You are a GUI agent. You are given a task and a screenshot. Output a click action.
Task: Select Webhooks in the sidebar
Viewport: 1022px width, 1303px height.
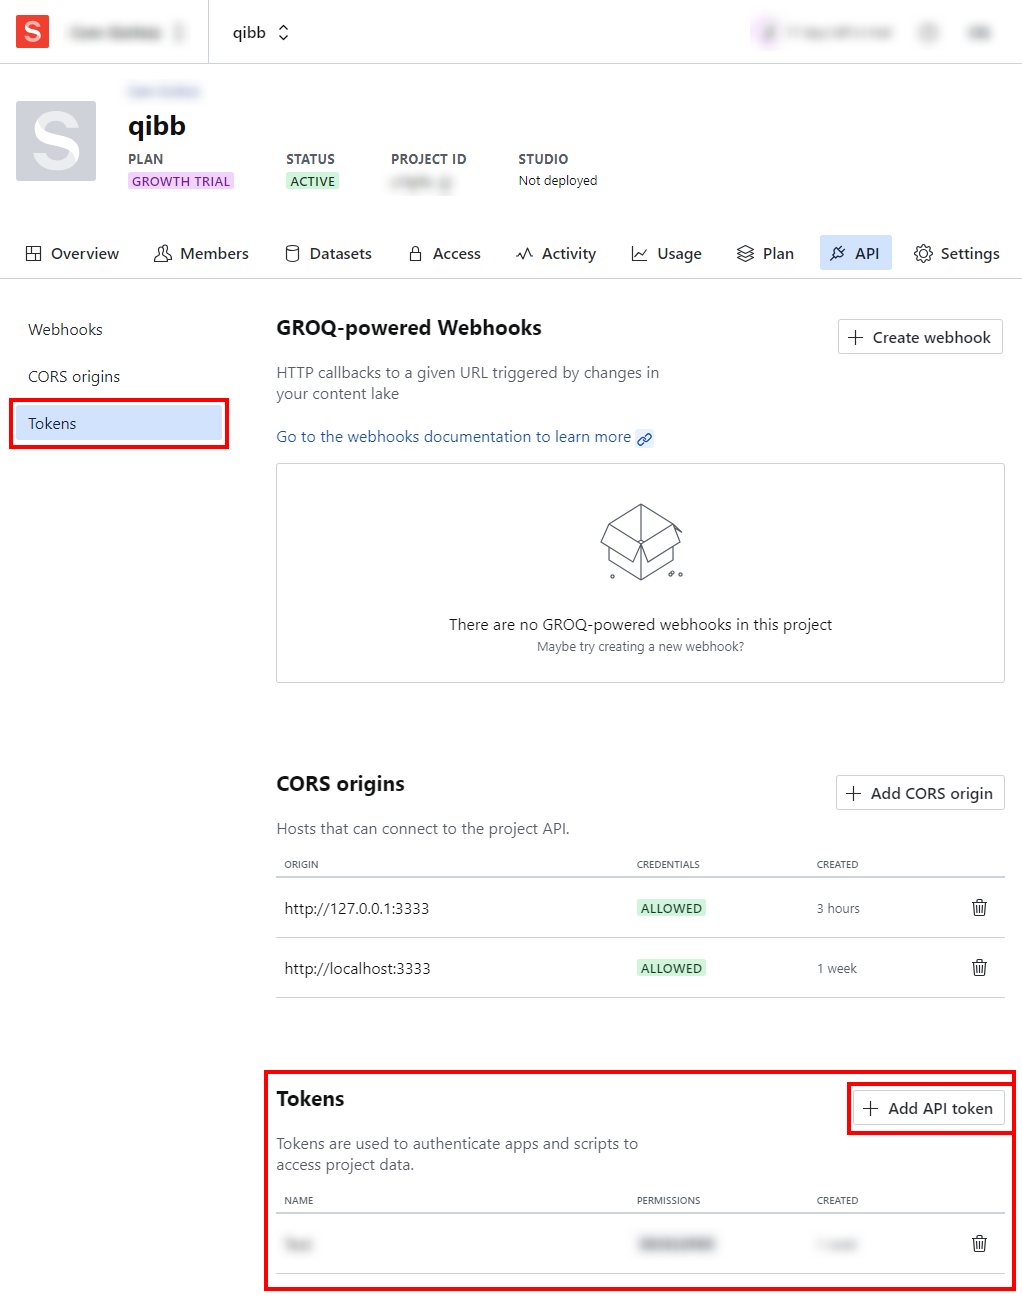65,330
